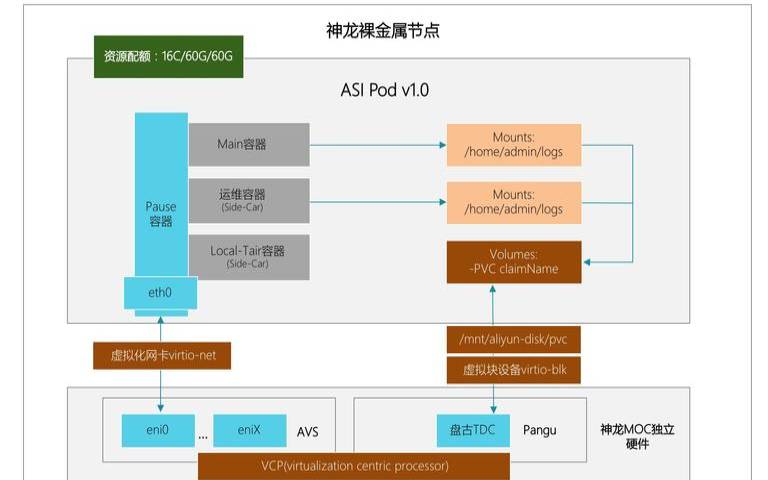Click the Local-Tair容器 (Side-Car) box
This screenshot has width=768, height=480.
[x=249, y=257]
